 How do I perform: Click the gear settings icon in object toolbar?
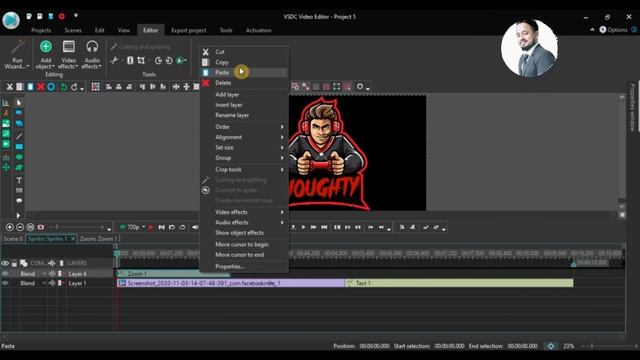pyautogui.click(x=360, y=87)
